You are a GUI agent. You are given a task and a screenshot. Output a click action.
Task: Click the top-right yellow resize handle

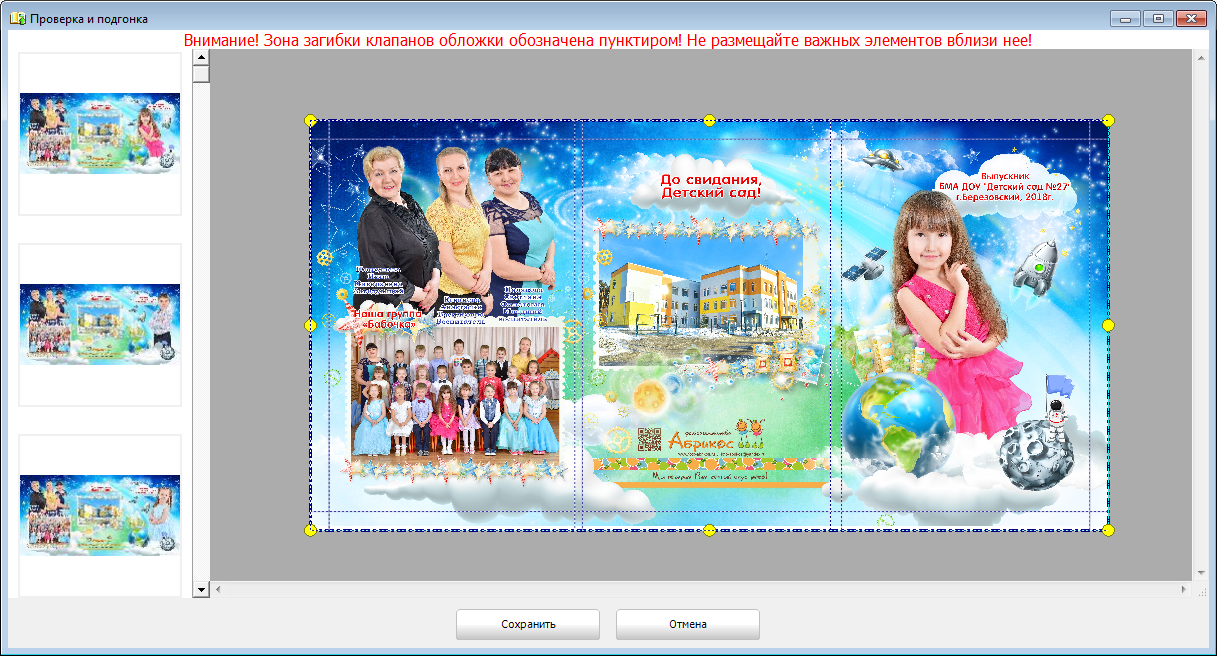pyautogui.click(x=1108, y=121)
